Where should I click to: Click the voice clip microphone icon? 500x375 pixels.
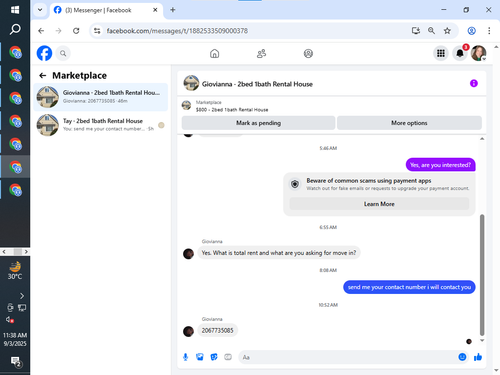click(x=186, y=357)
